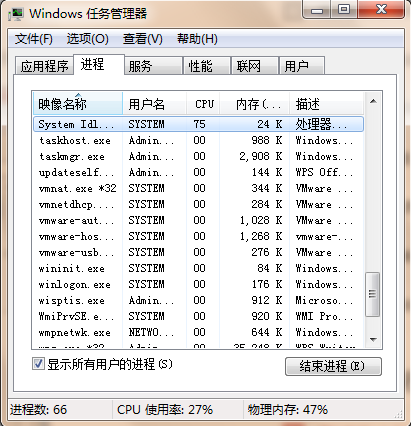Click CPU 使用率: 27% status entry
The image size is (411, 426).
tap(165, 410)
